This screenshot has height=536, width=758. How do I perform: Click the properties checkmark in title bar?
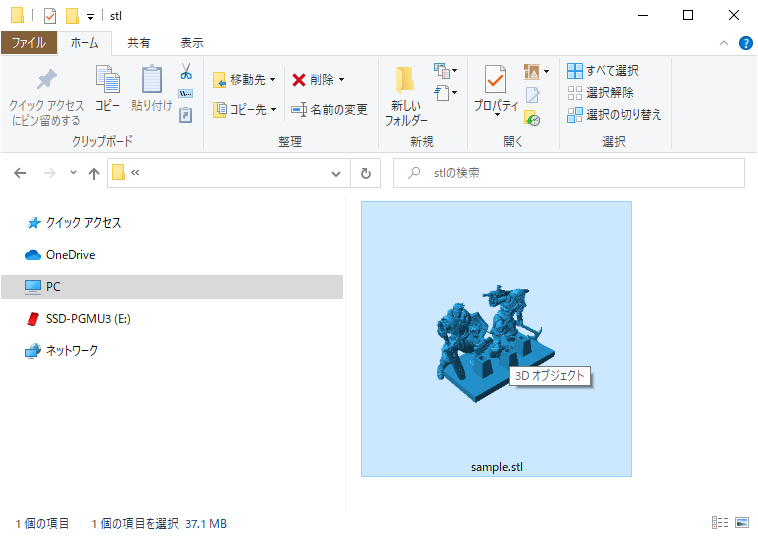[x=50, y=16]
